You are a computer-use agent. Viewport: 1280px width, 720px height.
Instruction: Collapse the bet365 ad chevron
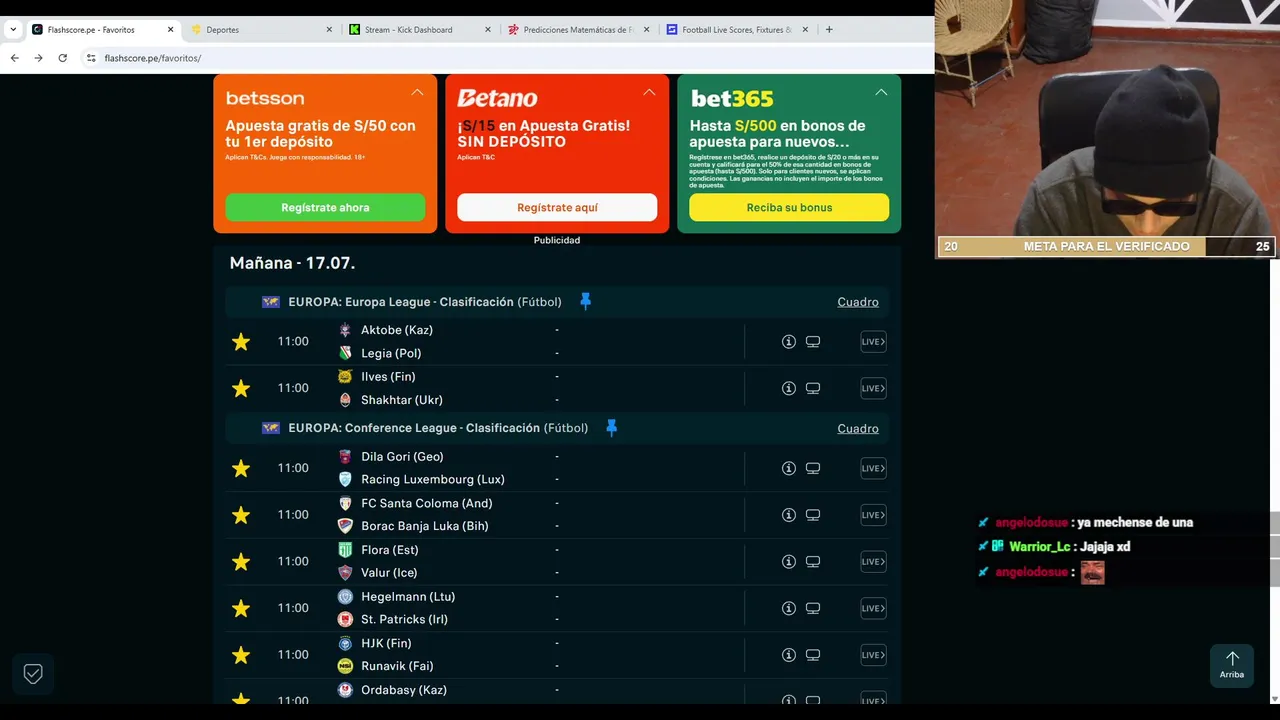[x=881, y=92]
